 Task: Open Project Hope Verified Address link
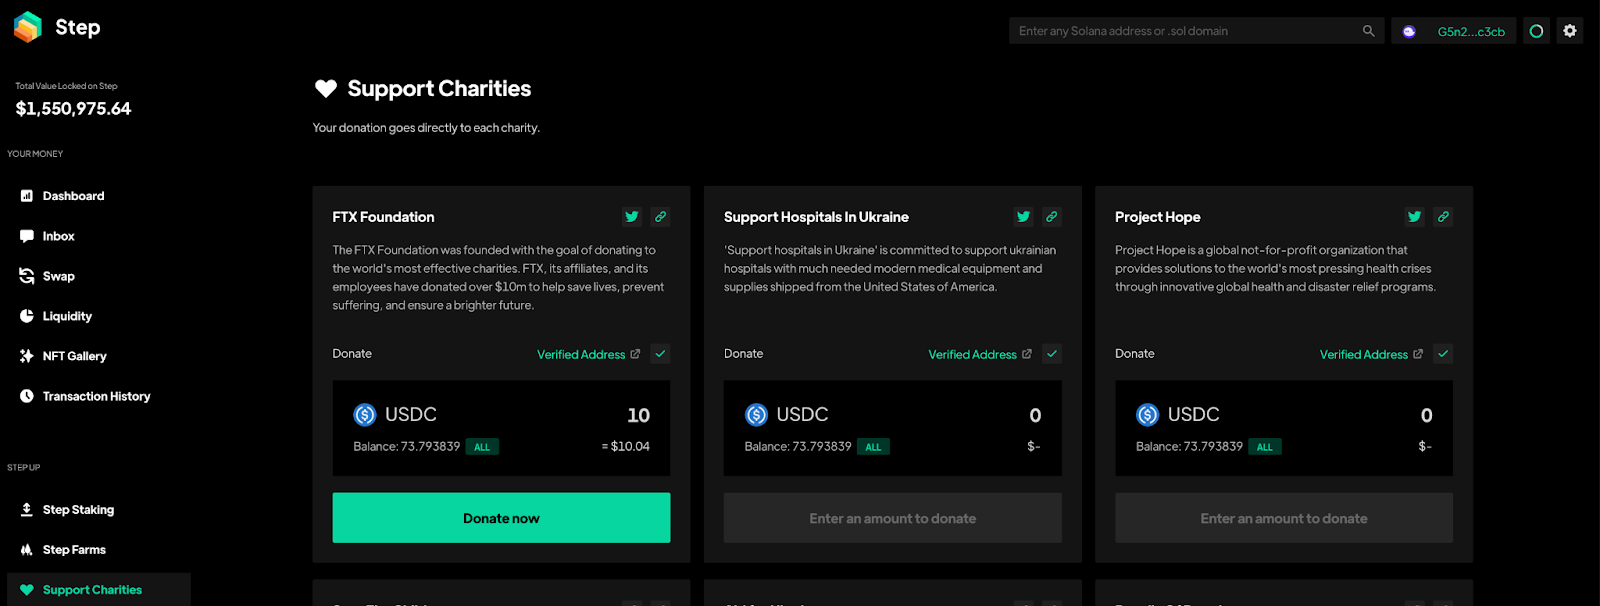1370,354
